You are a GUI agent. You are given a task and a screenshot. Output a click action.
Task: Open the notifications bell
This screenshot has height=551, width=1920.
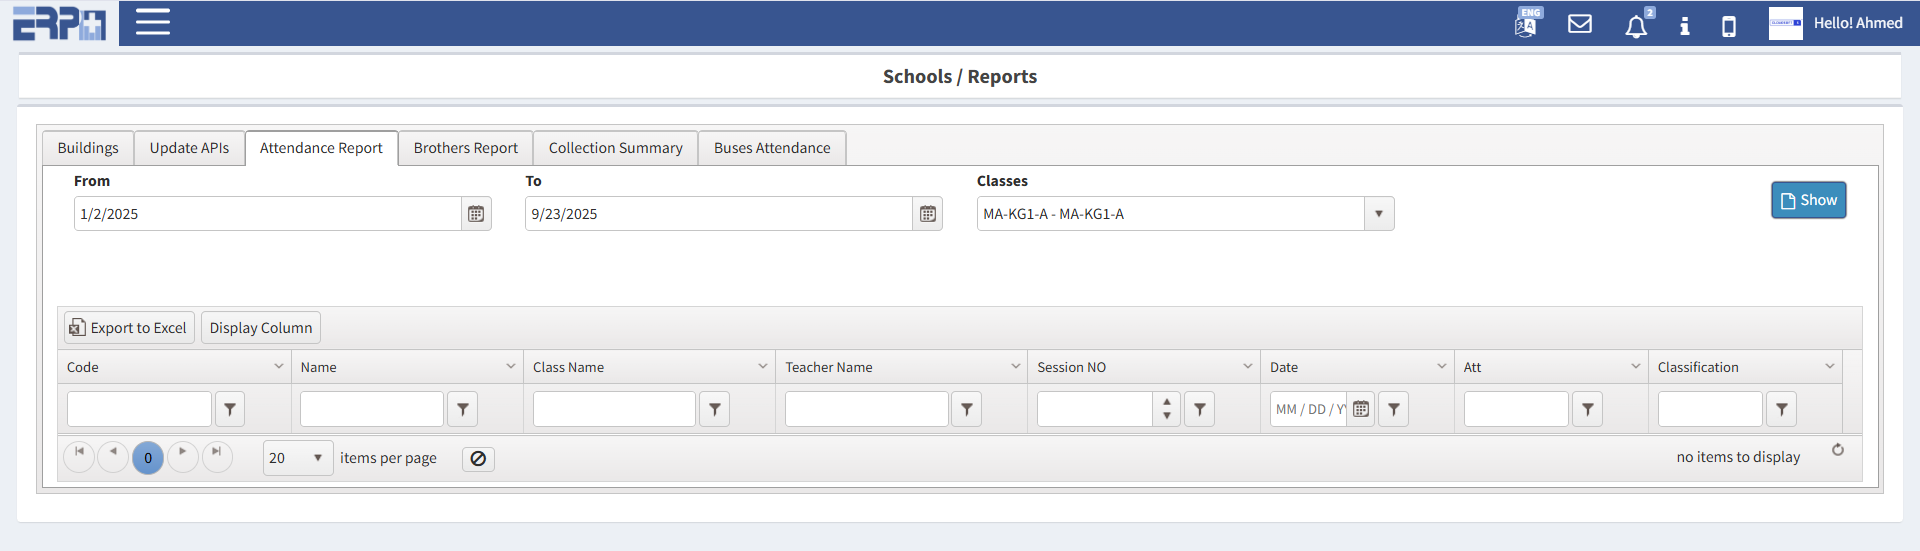click(1636, 26)
